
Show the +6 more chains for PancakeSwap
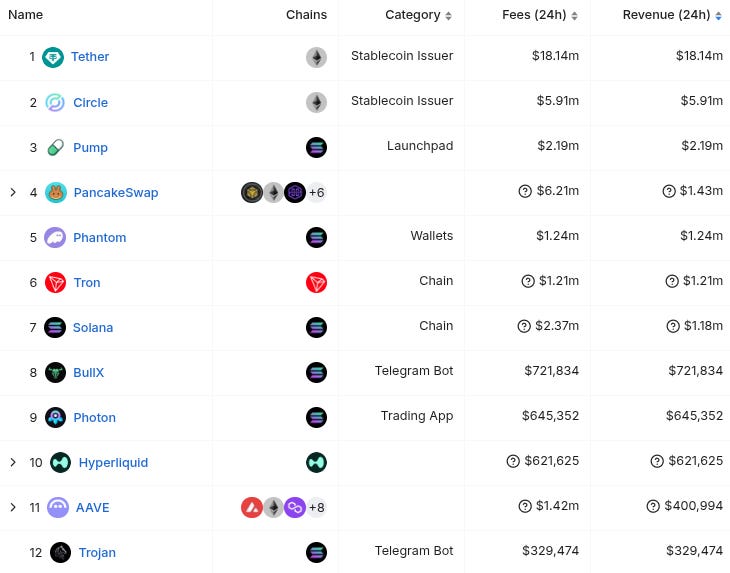click(x=317, y=193)
